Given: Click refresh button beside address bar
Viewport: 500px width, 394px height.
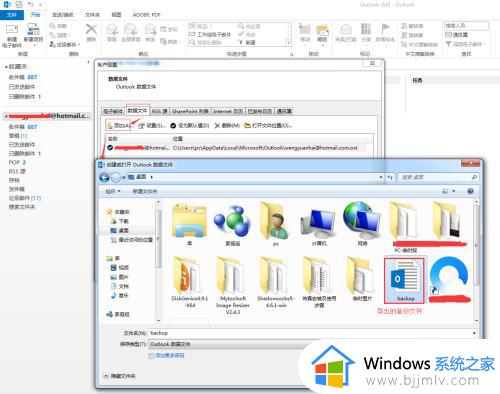Looking at the screenshot, I should pos(391,177).
